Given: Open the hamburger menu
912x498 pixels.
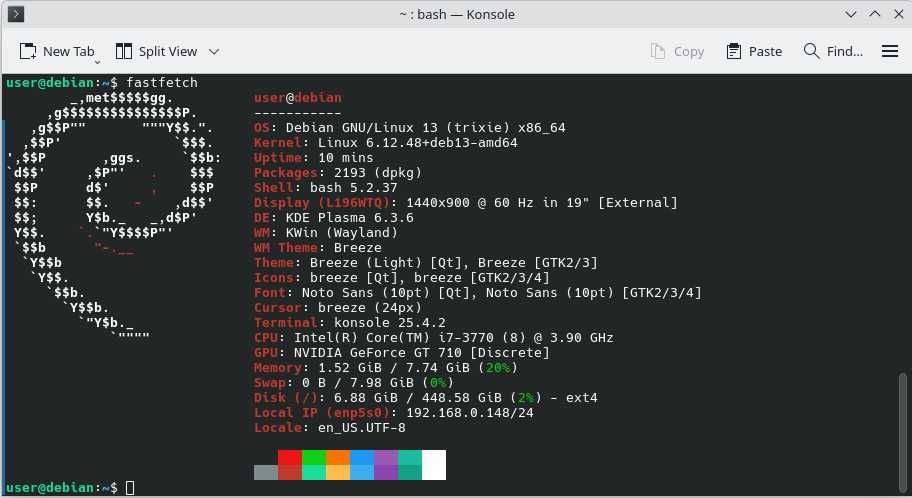Looking at the screenshot, I should (x=890, y=51).
